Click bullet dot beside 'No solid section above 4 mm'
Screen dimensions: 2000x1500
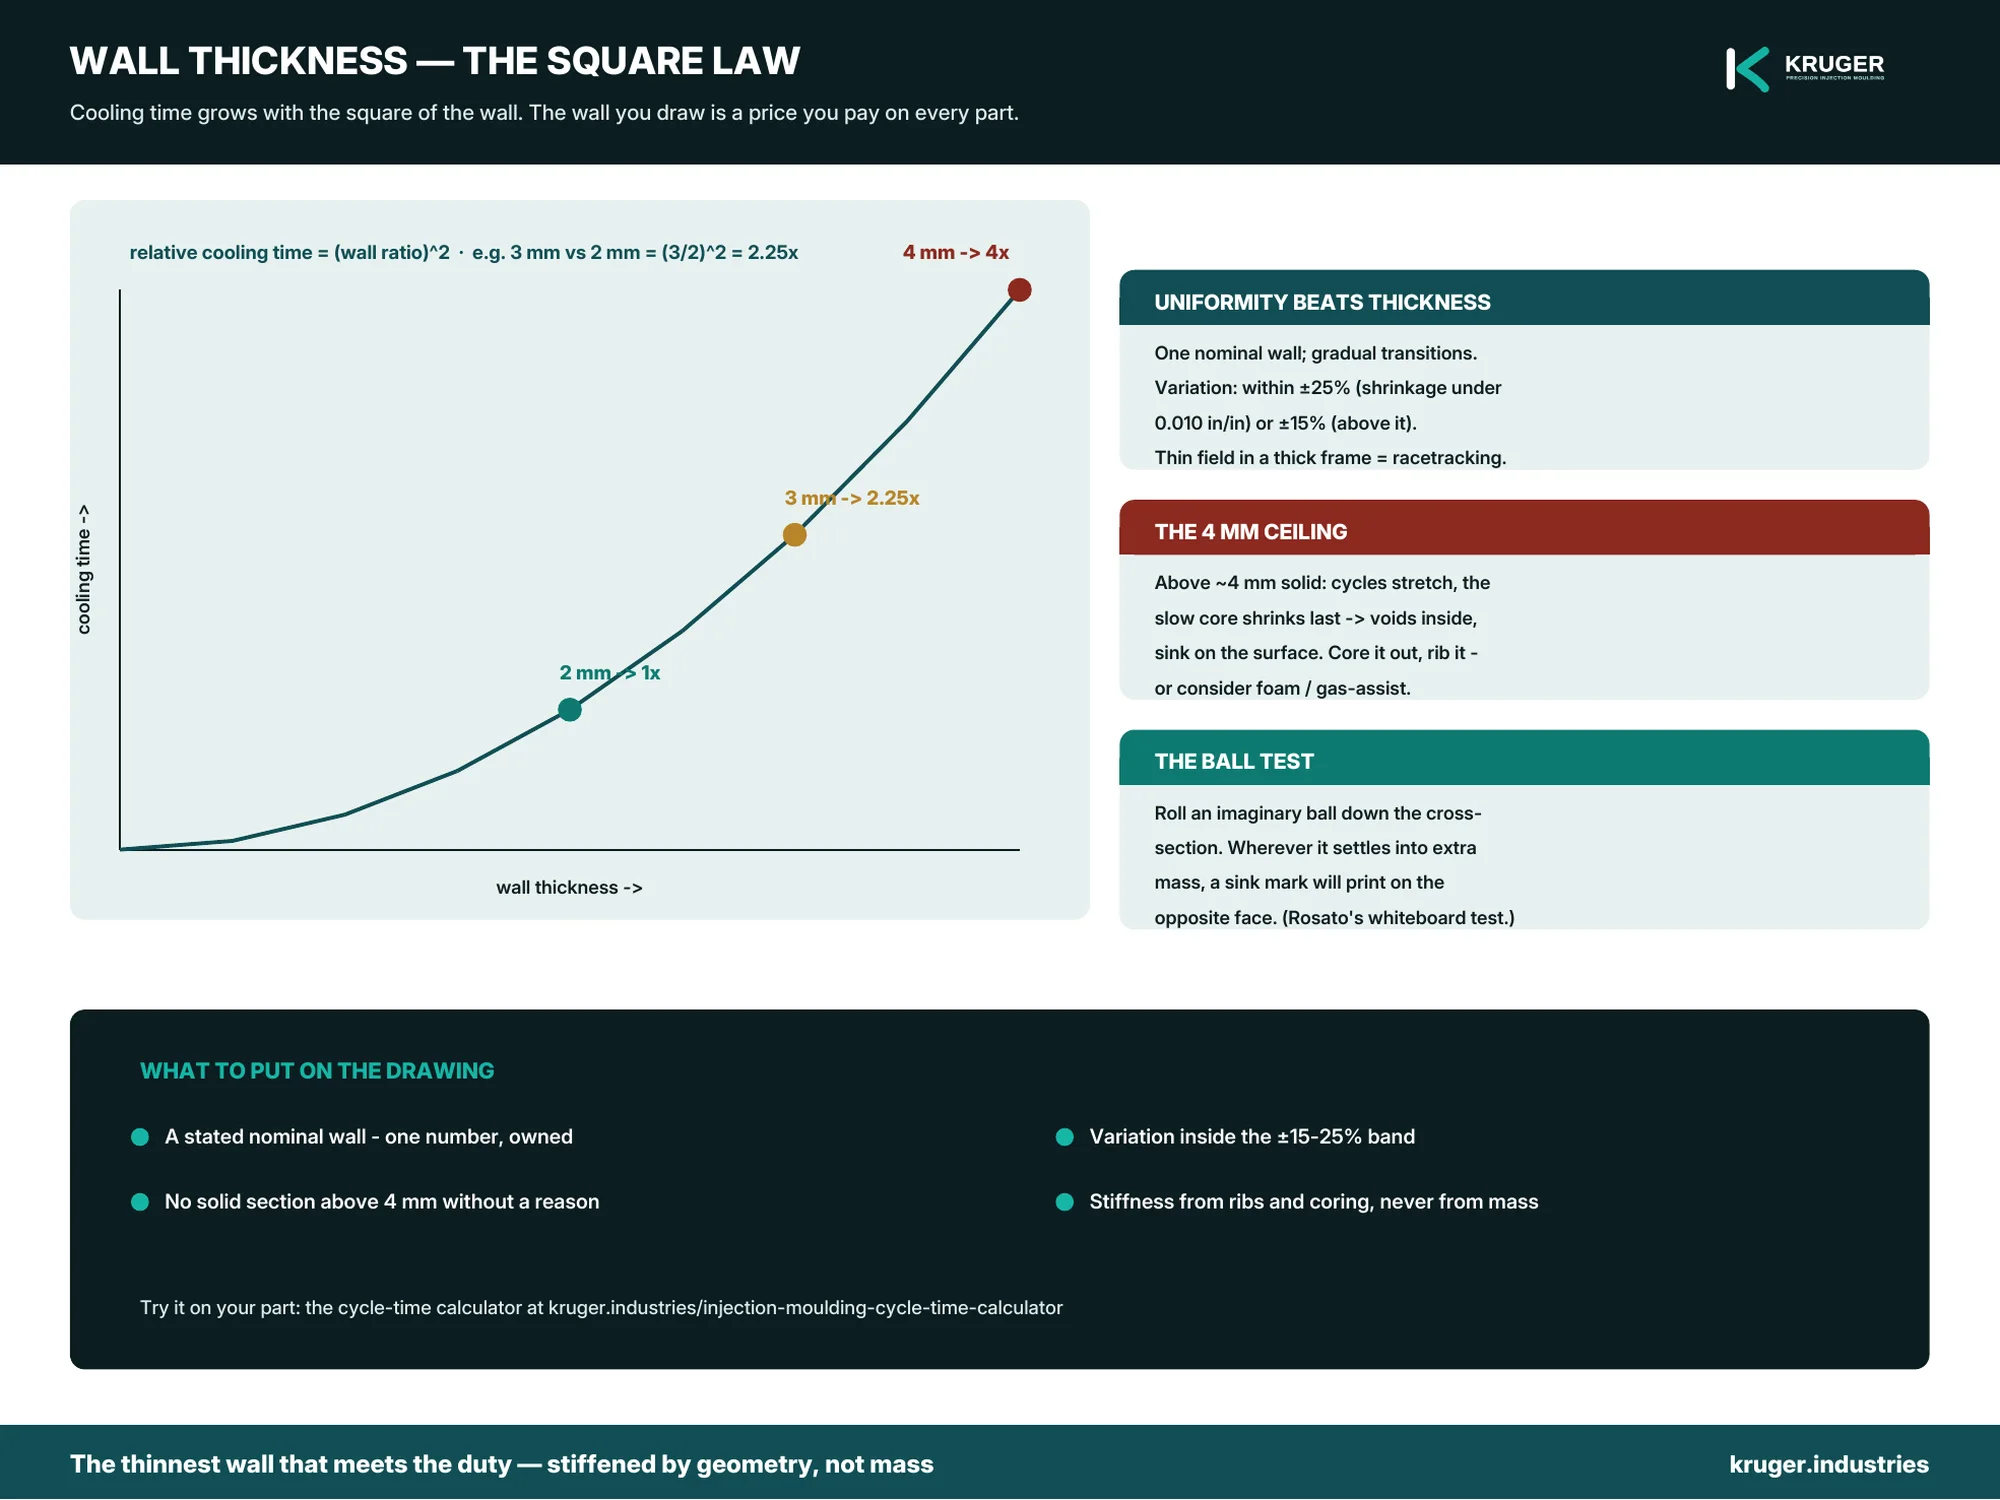pyautogui.click(x=140, y=1202)
